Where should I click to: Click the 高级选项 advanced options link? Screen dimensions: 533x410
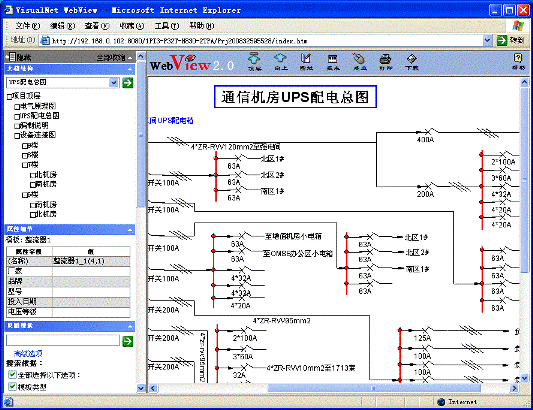pos(28,354)
